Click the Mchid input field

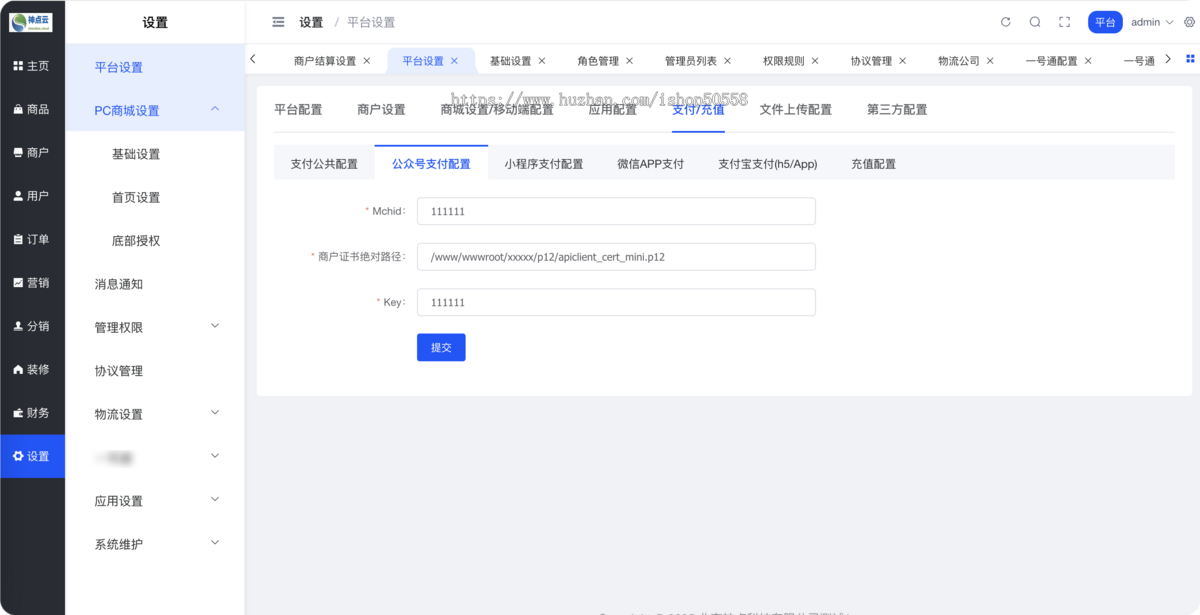[616, 211]
